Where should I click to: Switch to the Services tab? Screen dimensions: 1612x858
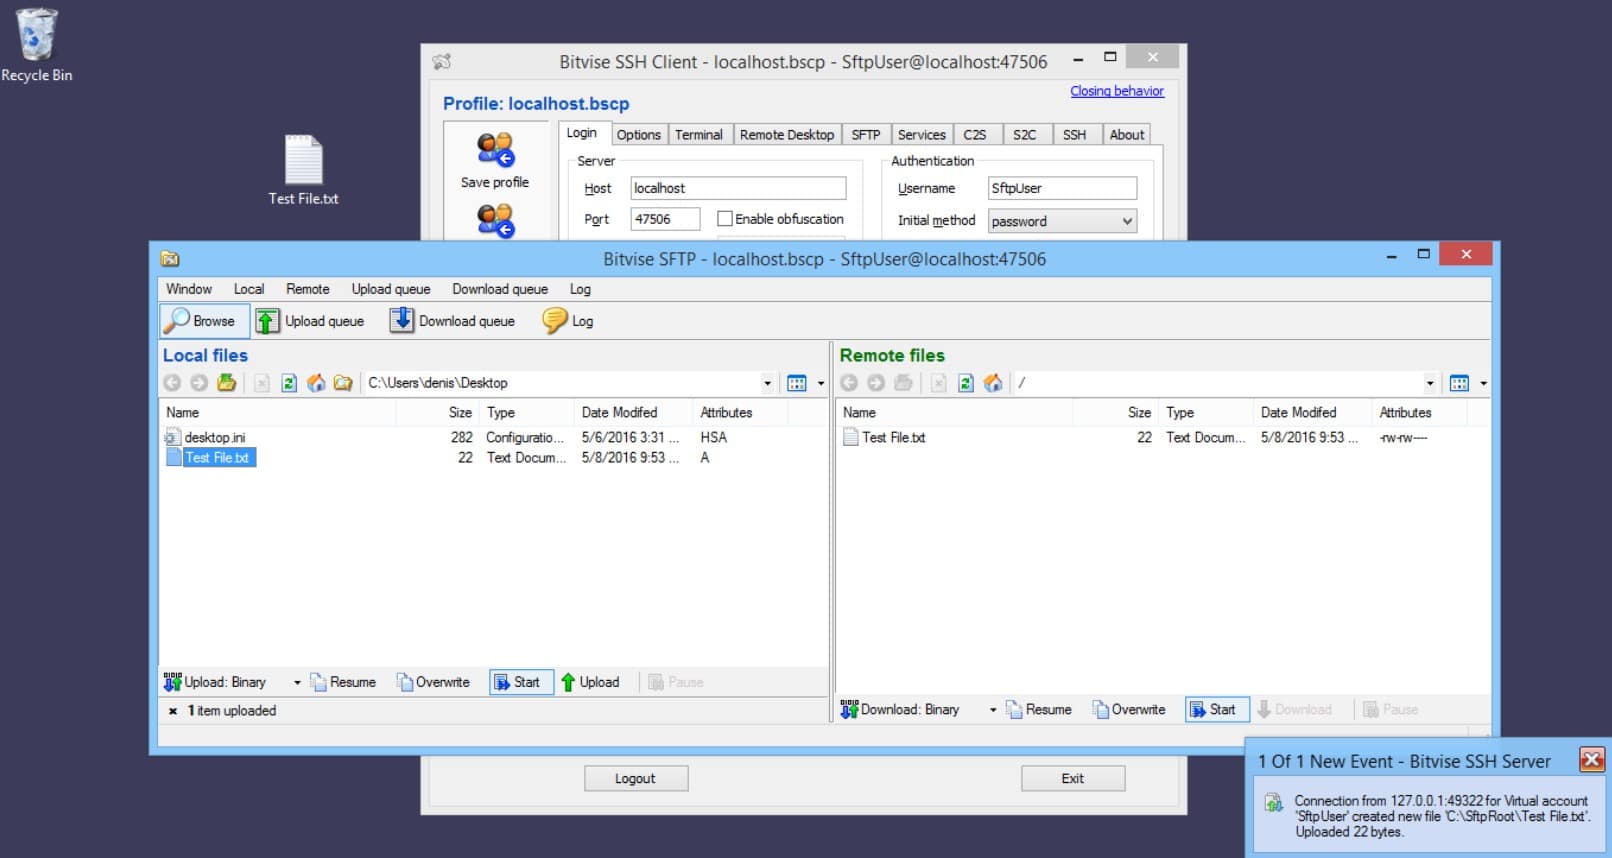922,134
